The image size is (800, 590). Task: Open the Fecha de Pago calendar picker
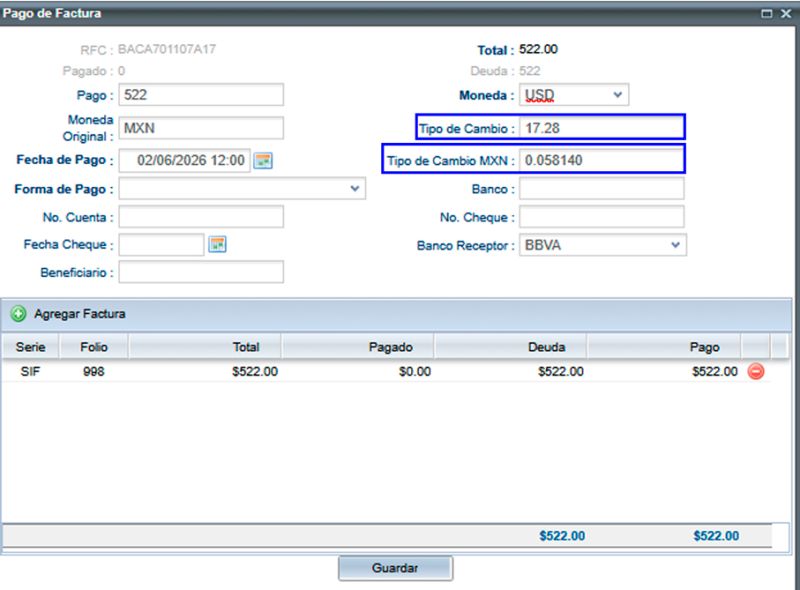(263, 161)
